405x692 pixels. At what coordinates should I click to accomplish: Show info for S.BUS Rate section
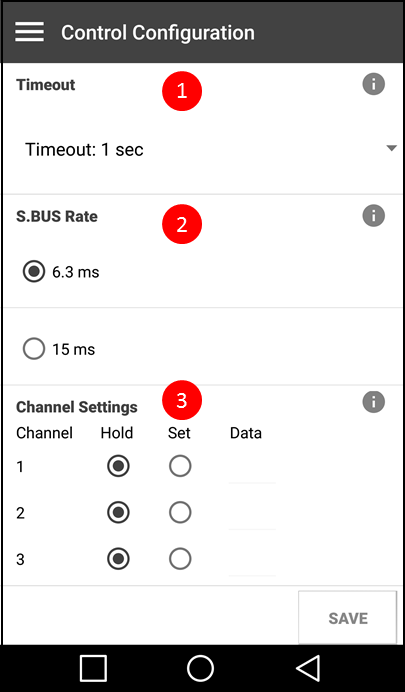[373, 216]
